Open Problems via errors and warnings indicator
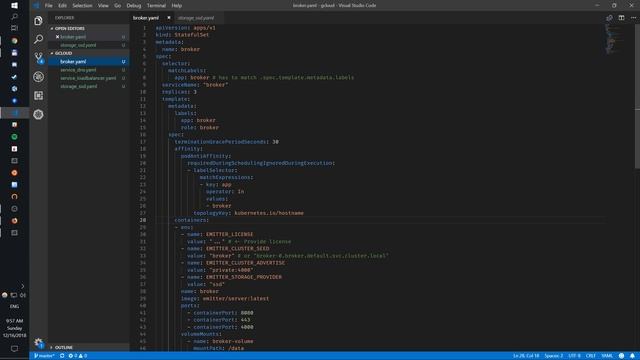Screen dimensions: 640x360 click(78, 356)
